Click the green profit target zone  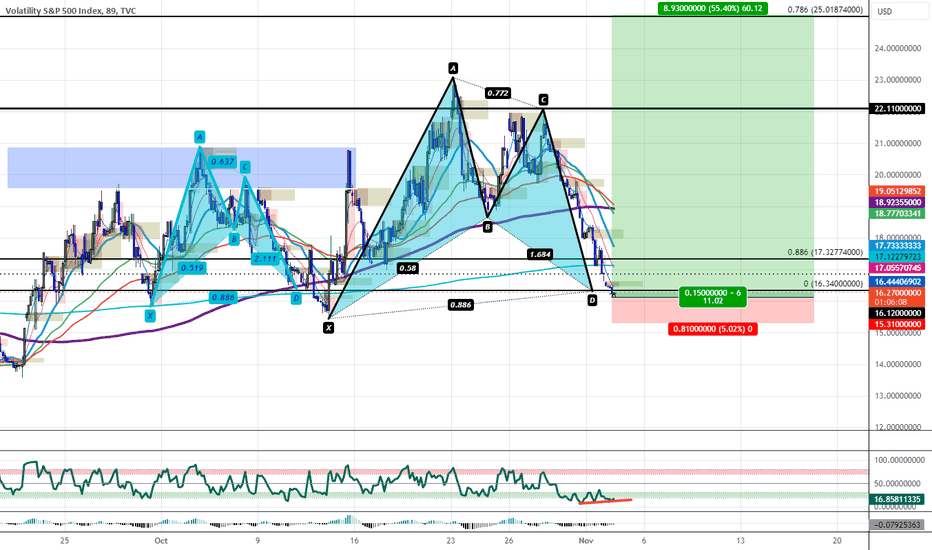[713, 155]
